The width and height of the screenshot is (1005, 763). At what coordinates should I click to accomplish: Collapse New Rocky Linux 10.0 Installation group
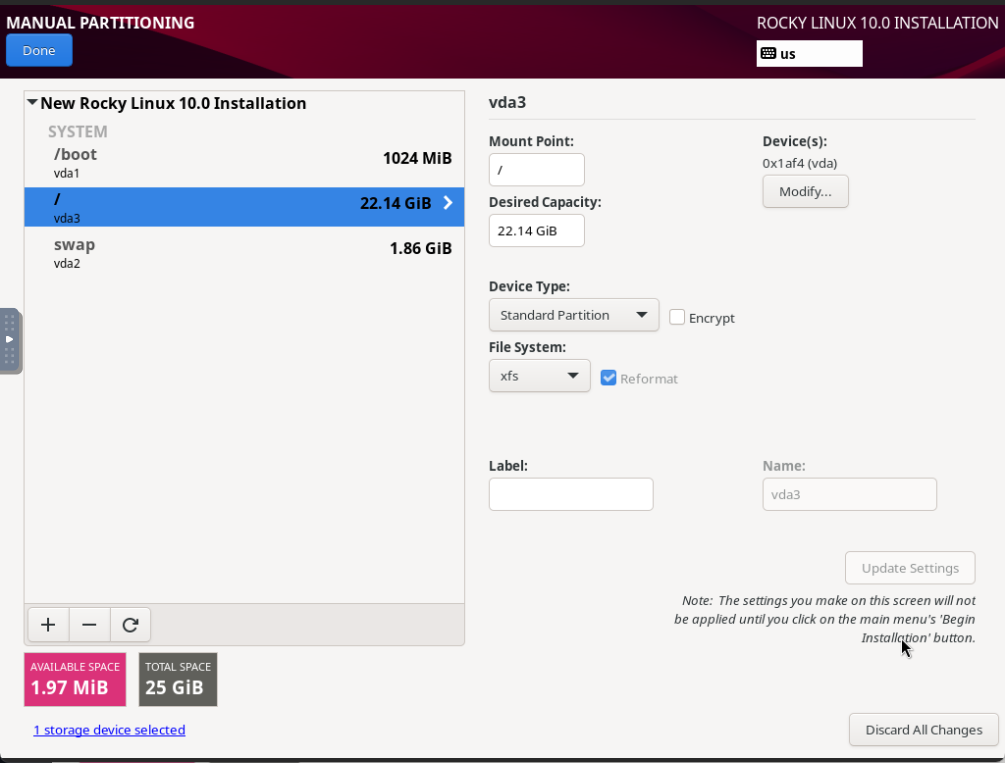pyautogui.click(x=32, y=103)
